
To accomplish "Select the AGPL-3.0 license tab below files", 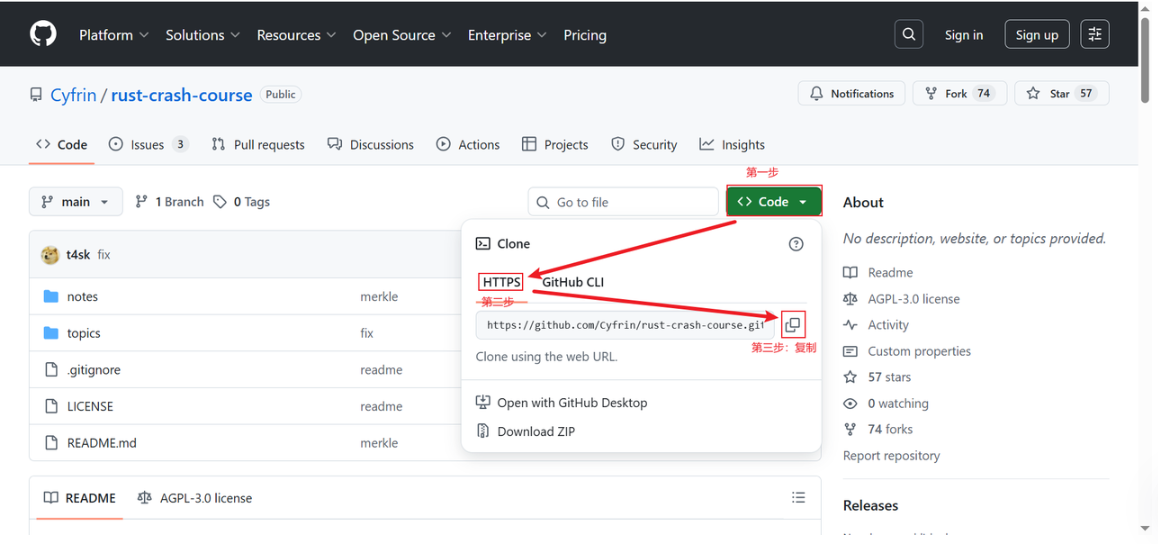I will coord(195,498).
